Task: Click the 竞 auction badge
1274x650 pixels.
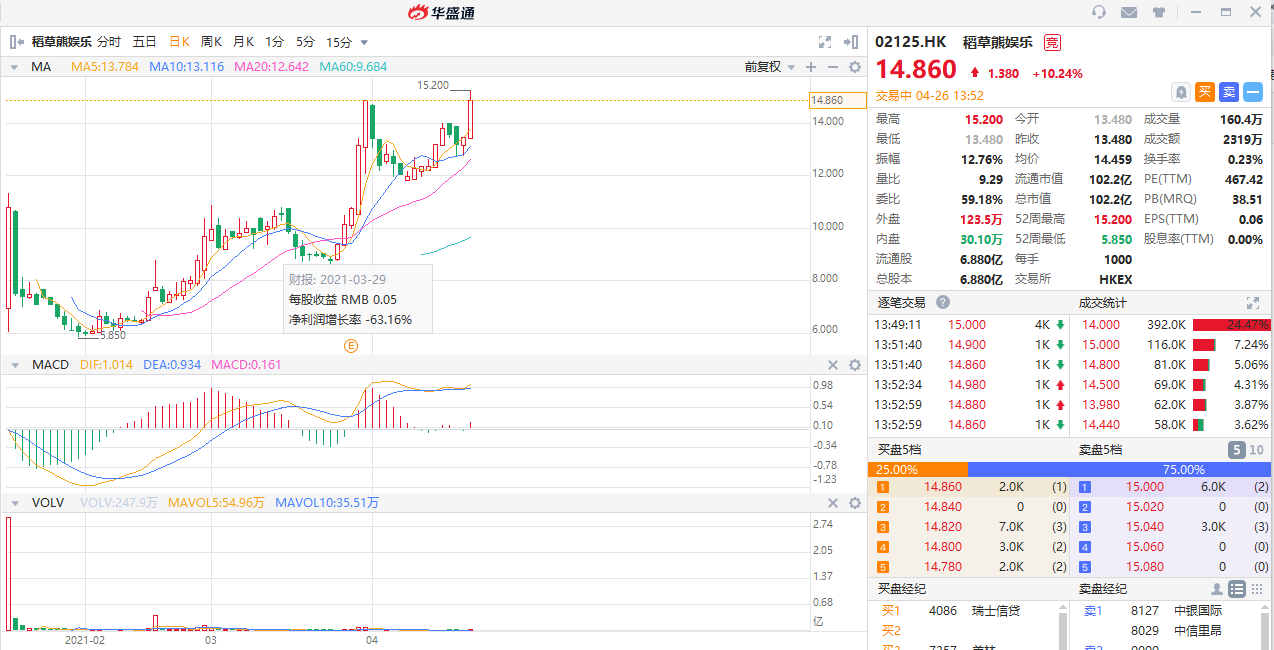Action: click(x=1052, y=42)
